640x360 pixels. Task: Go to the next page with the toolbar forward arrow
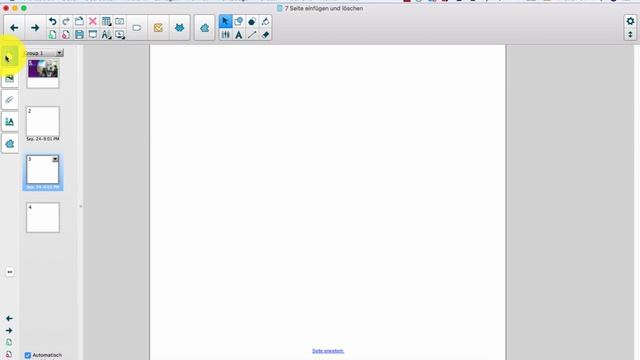(x=35, y=28)
